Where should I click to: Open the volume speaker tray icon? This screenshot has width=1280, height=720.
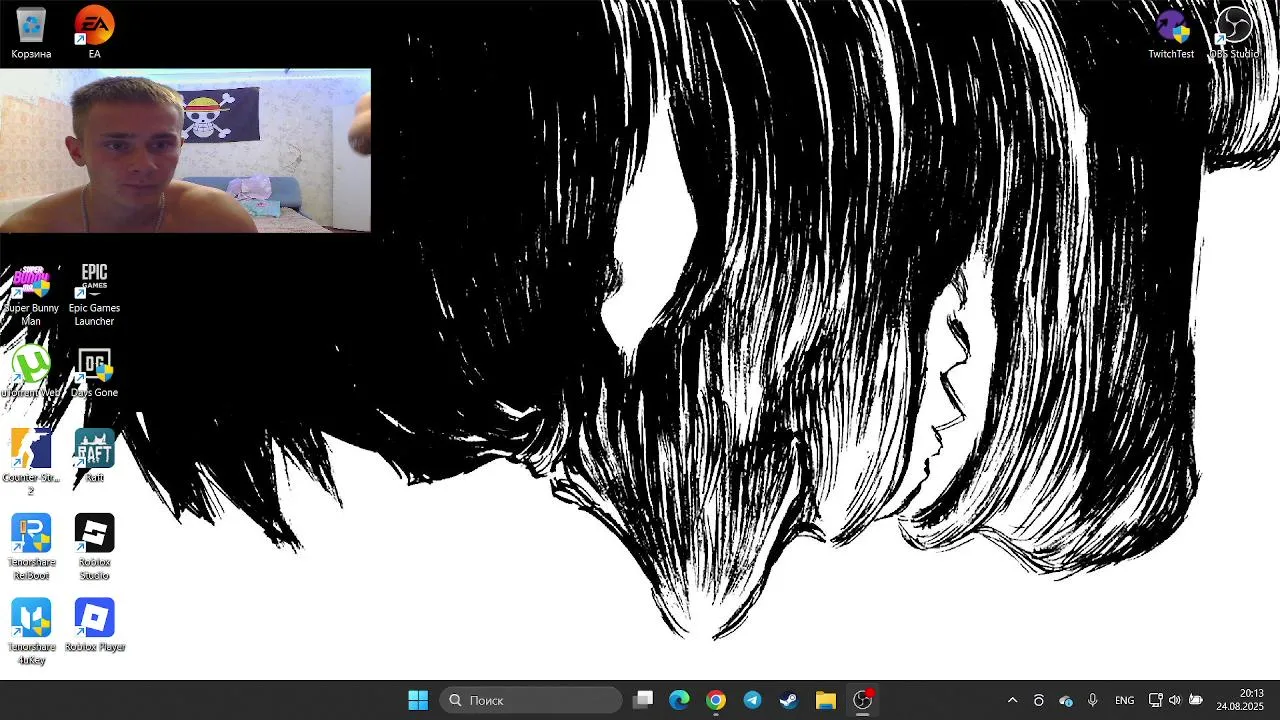point(1174,701)
